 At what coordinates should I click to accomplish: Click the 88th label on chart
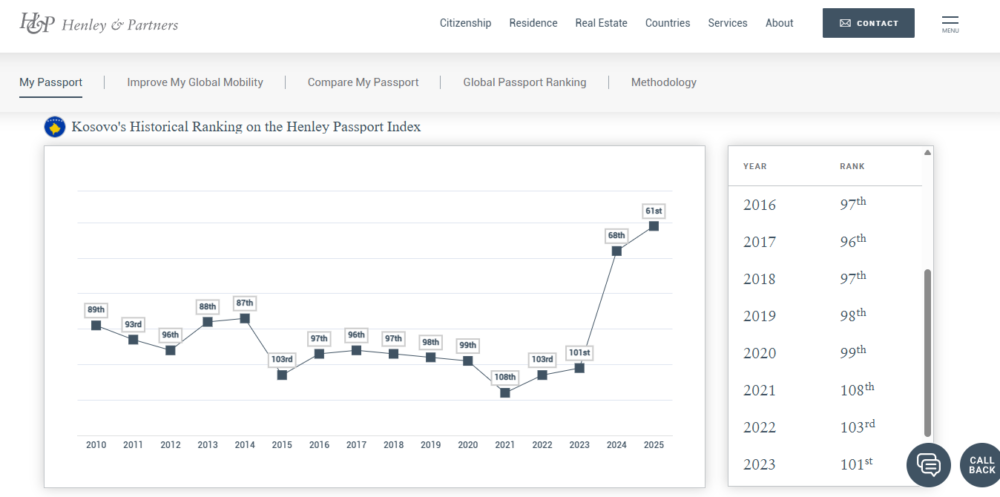tap(207, 307)
